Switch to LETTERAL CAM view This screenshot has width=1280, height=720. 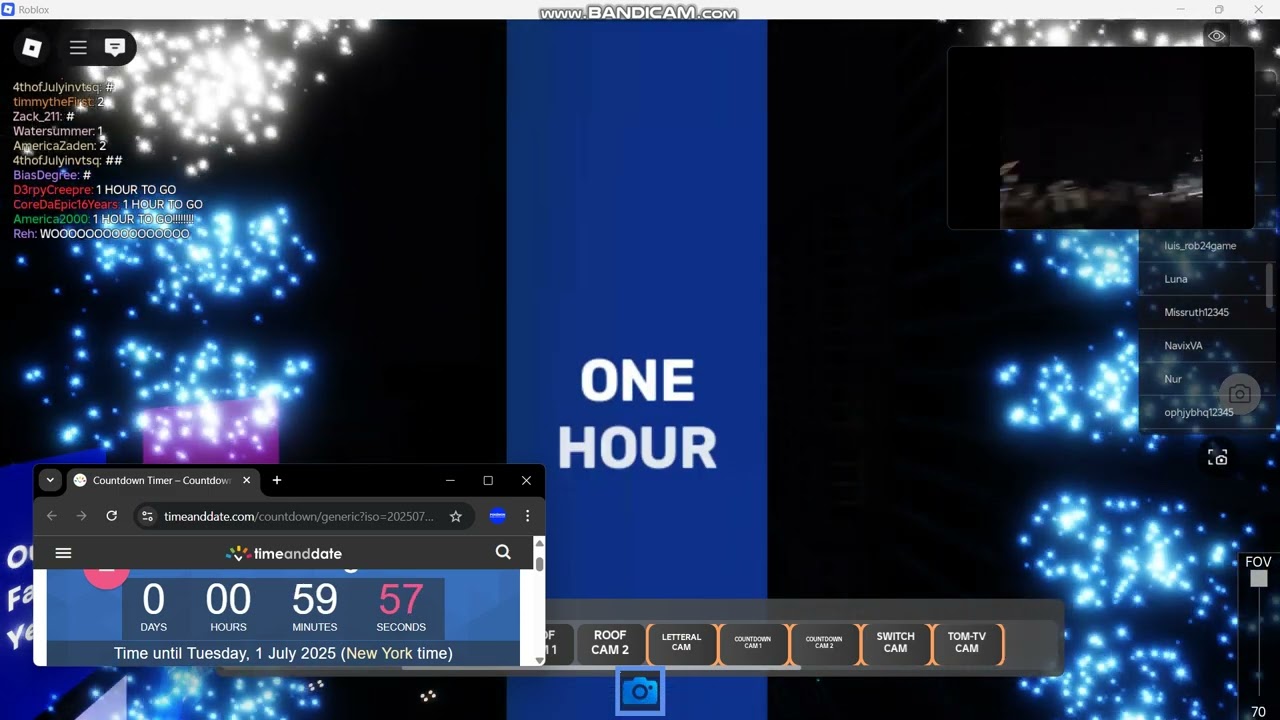click(681, 643)
